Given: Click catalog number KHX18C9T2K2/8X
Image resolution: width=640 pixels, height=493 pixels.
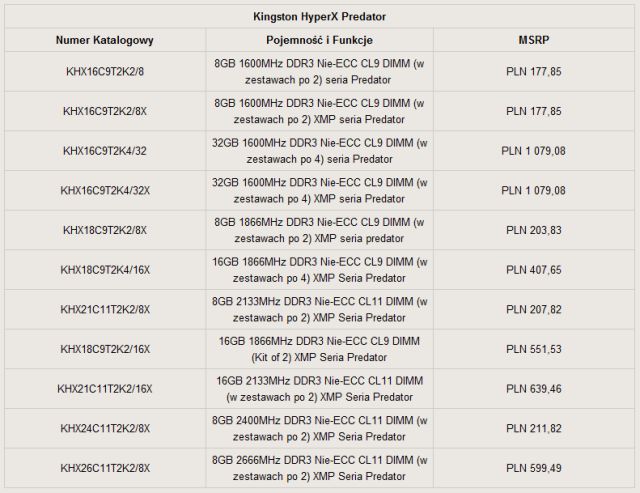Looking at the screenshot, I should tap(105, 230).
